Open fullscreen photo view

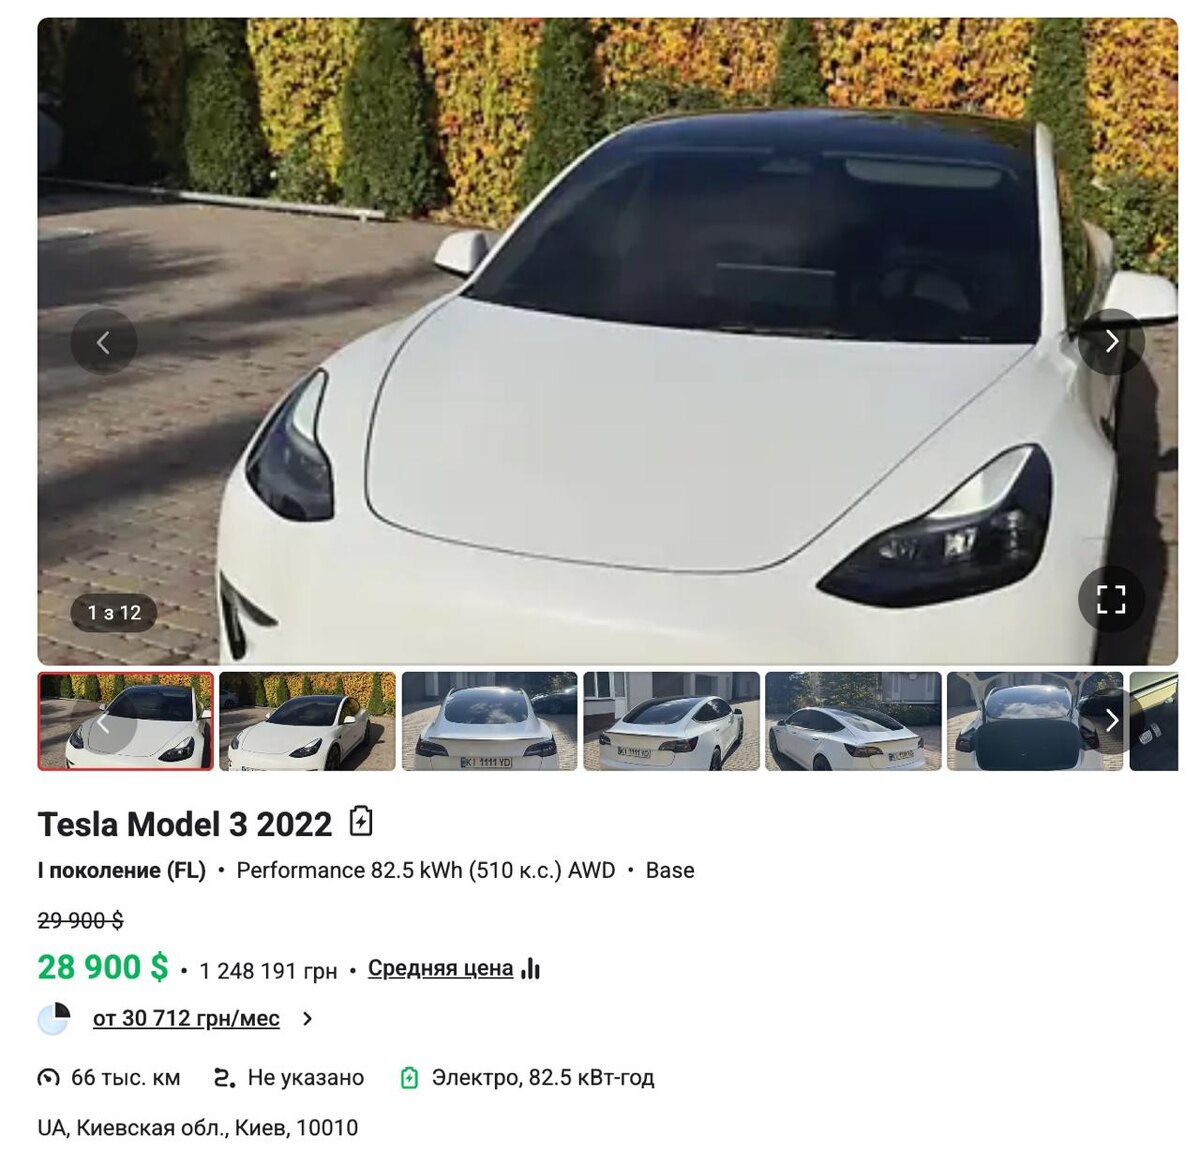(x=1111, y=599)
